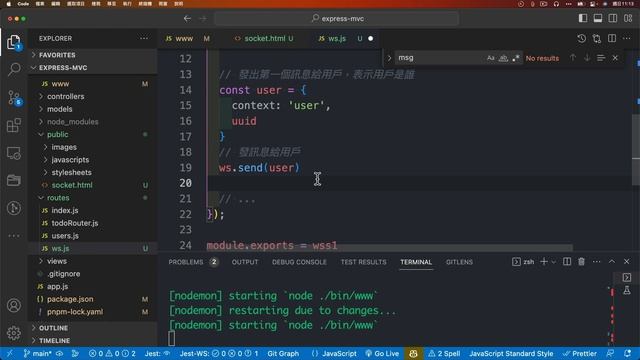
Task: Maximize the panel size
Action: click(612, 262)
